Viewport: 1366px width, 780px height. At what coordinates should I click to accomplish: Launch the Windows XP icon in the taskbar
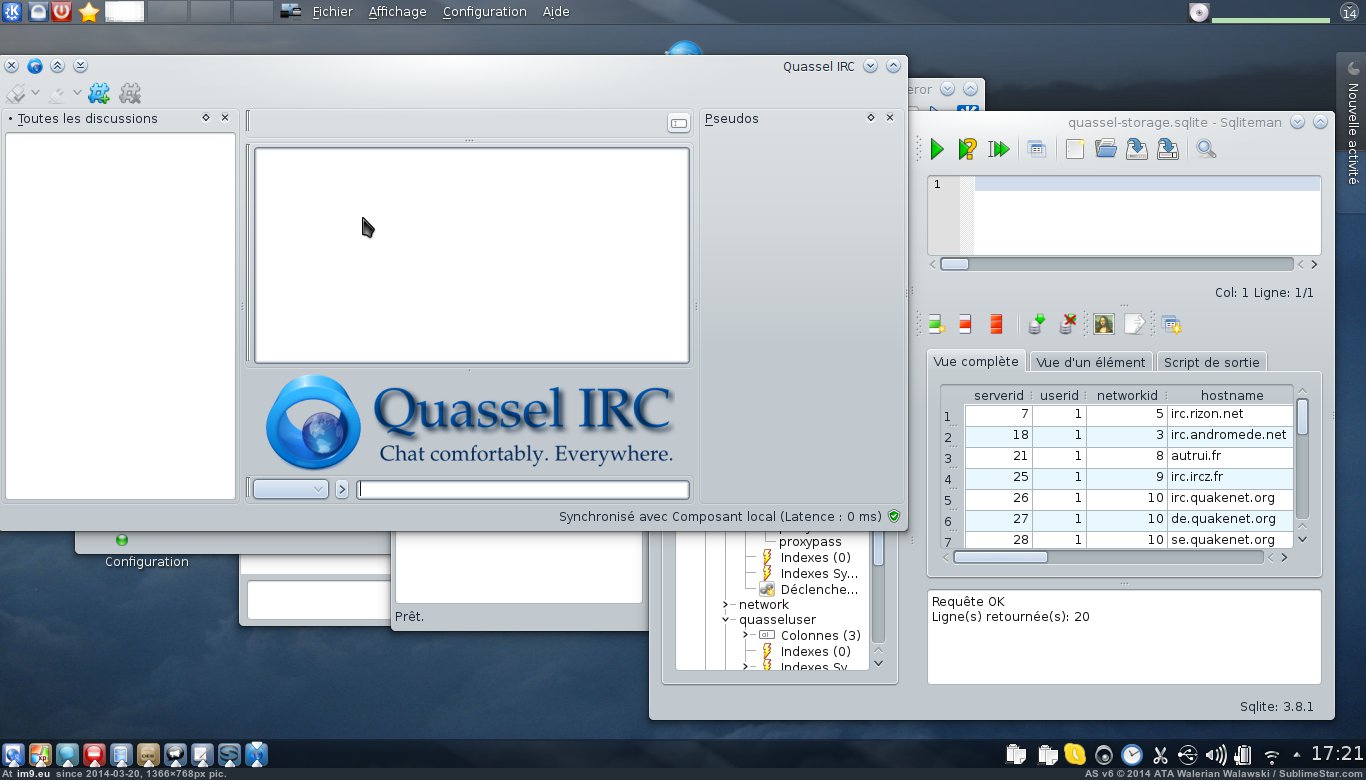point(41,755)
